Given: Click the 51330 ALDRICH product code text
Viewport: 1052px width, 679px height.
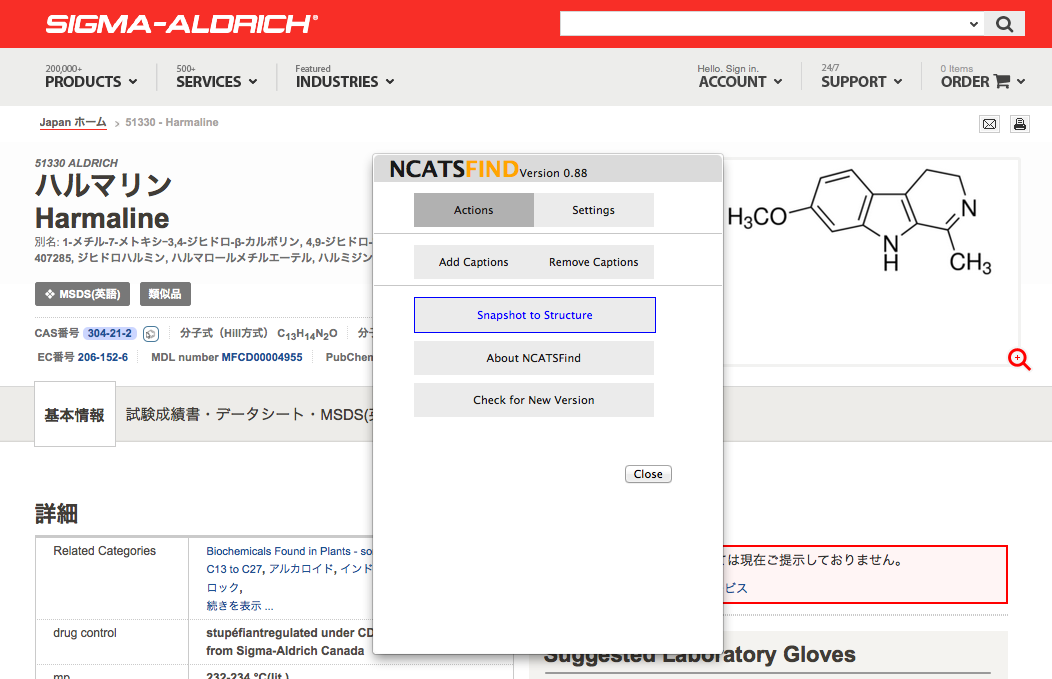Looking at the screenshot, I should tap(76, 163).
